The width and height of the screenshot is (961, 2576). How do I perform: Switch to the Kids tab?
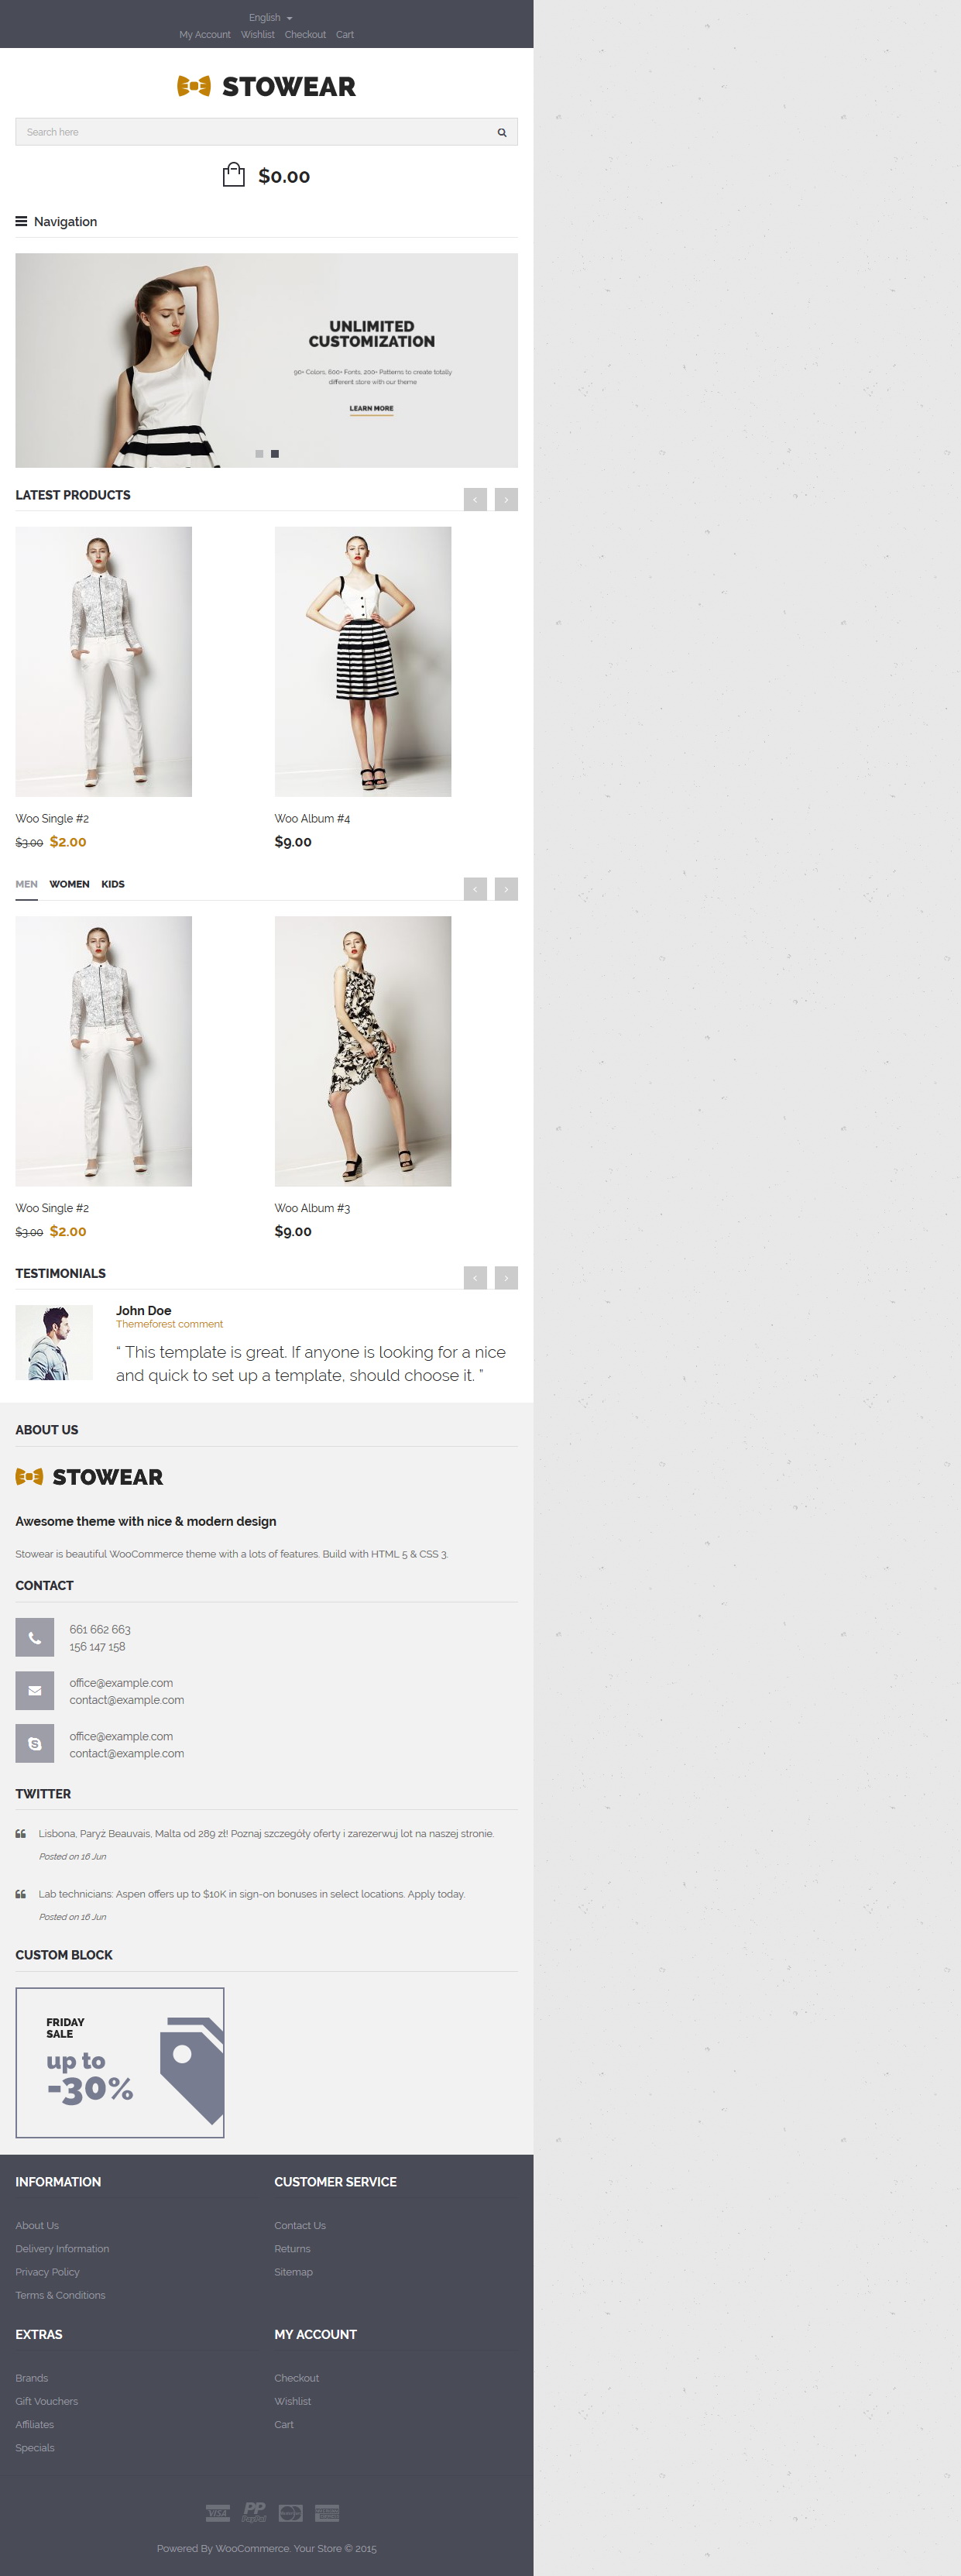click(113, 884)
